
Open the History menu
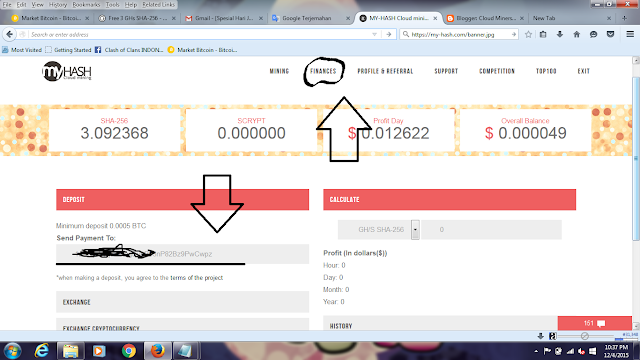[58, 4]
